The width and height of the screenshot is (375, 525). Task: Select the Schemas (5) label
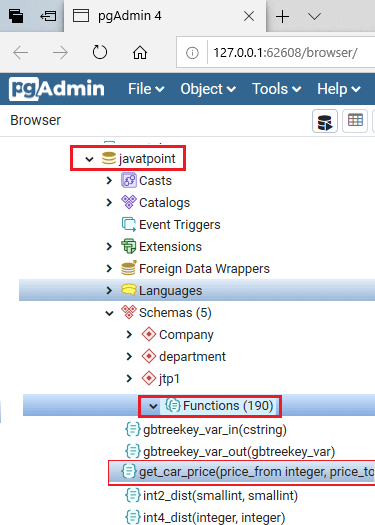[175, 313]
